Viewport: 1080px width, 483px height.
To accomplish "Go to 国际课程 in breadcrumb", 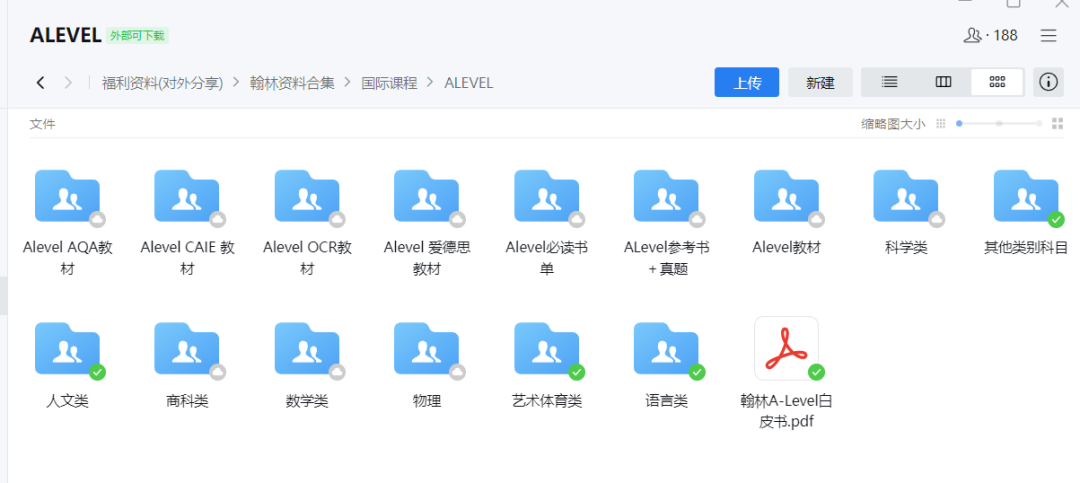I will tap(389, 83).
